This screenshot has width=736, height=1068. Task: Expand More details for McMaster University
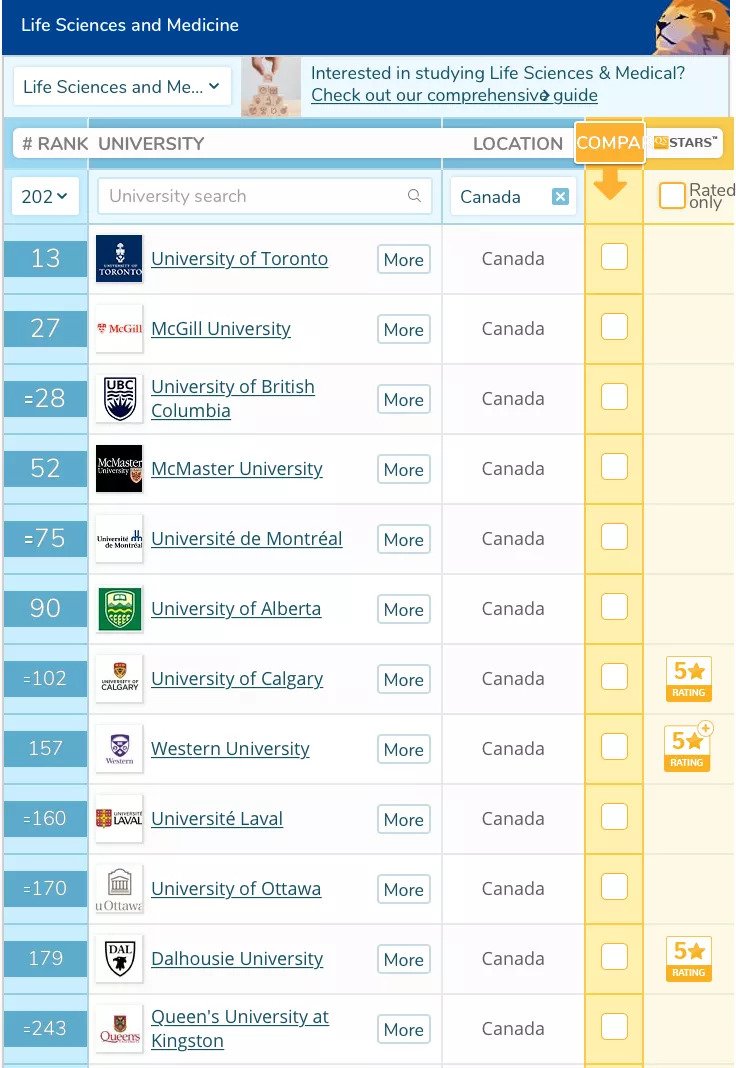click(x=404, y=470)
